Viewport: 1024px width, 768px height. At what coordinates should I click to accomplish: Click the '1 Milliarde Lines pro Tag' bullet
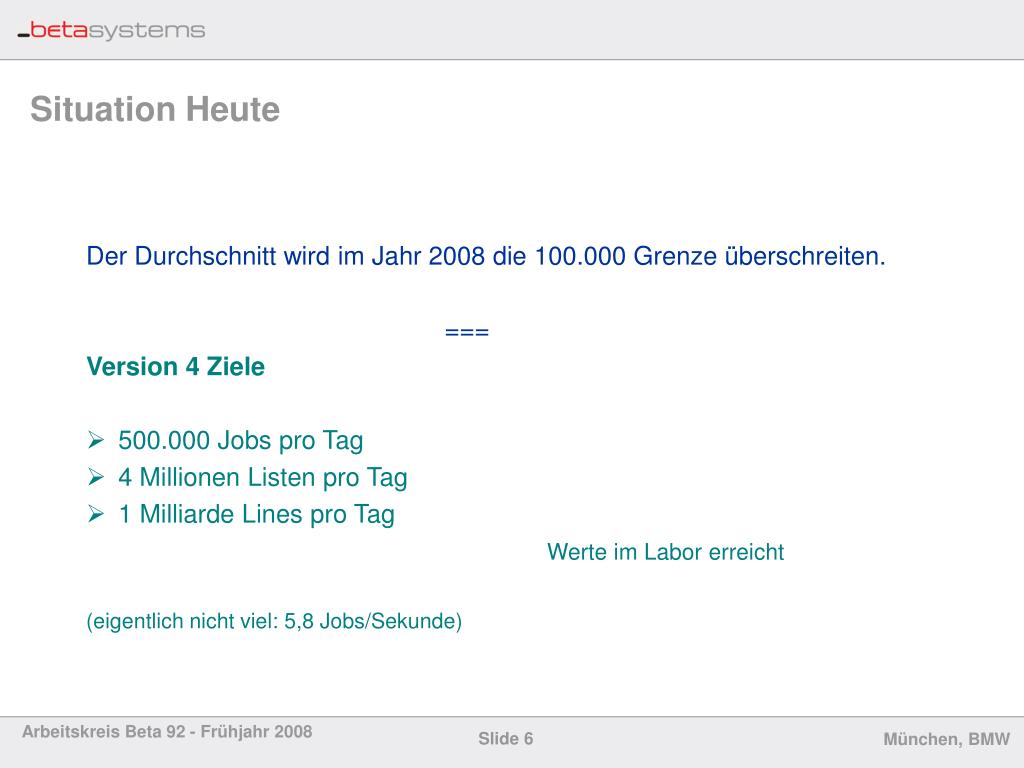pyautogui.click(x=256, y=515)
